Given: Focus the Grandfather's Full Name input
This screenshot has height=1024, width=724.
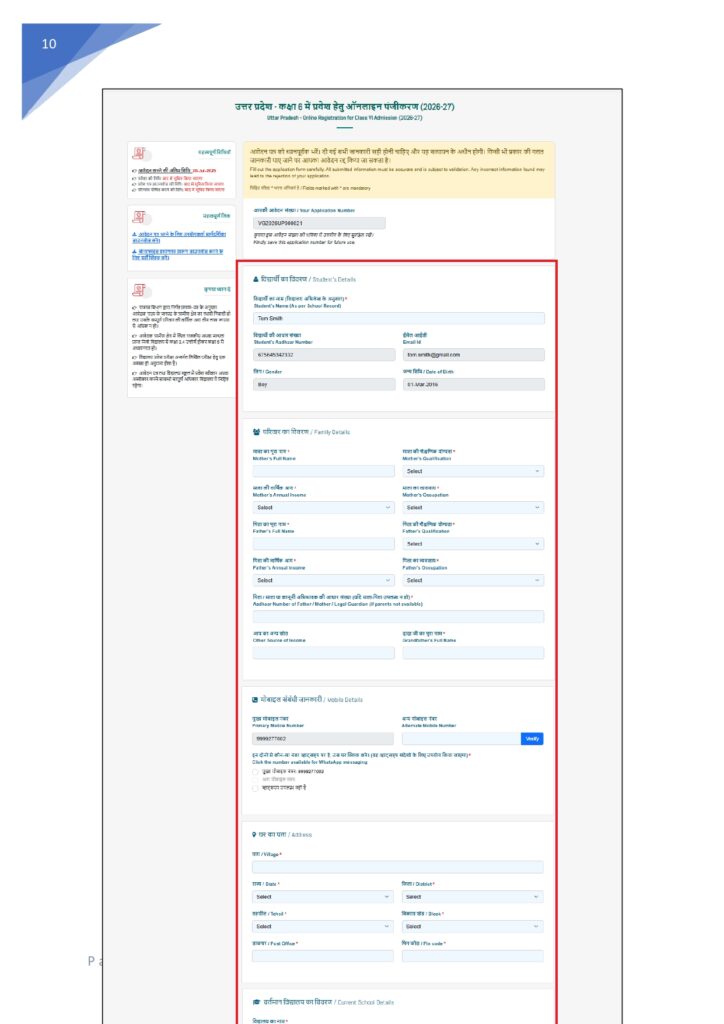Looking at the screenshot, I should (473, 653).
